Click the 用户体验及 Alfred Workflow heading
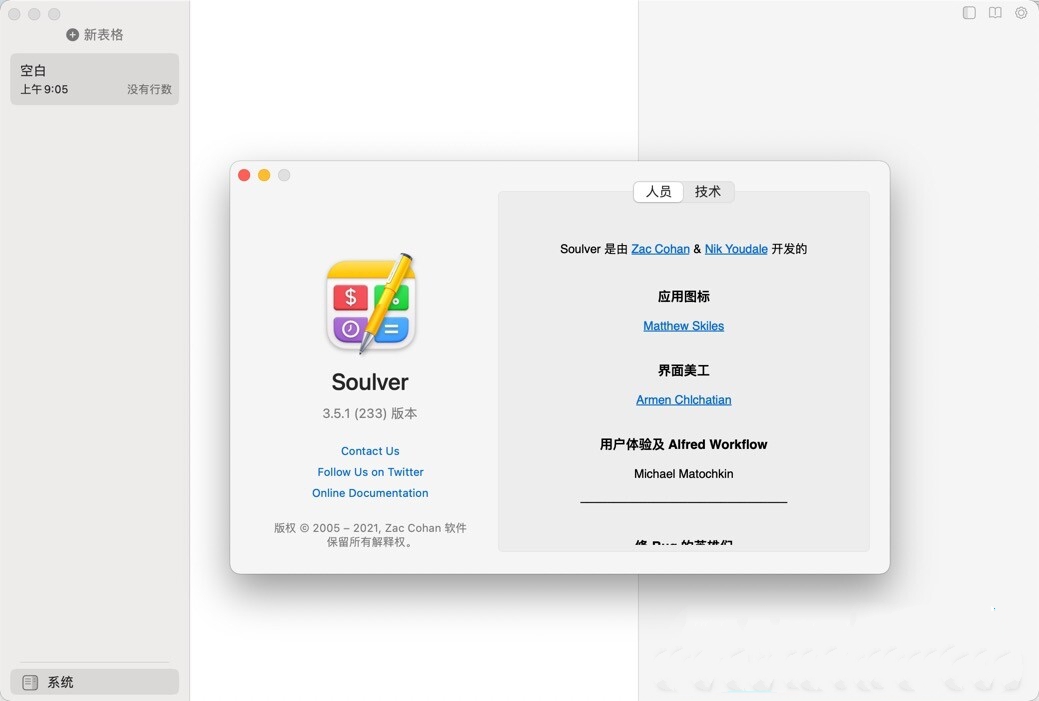 (x=683, y=445)
